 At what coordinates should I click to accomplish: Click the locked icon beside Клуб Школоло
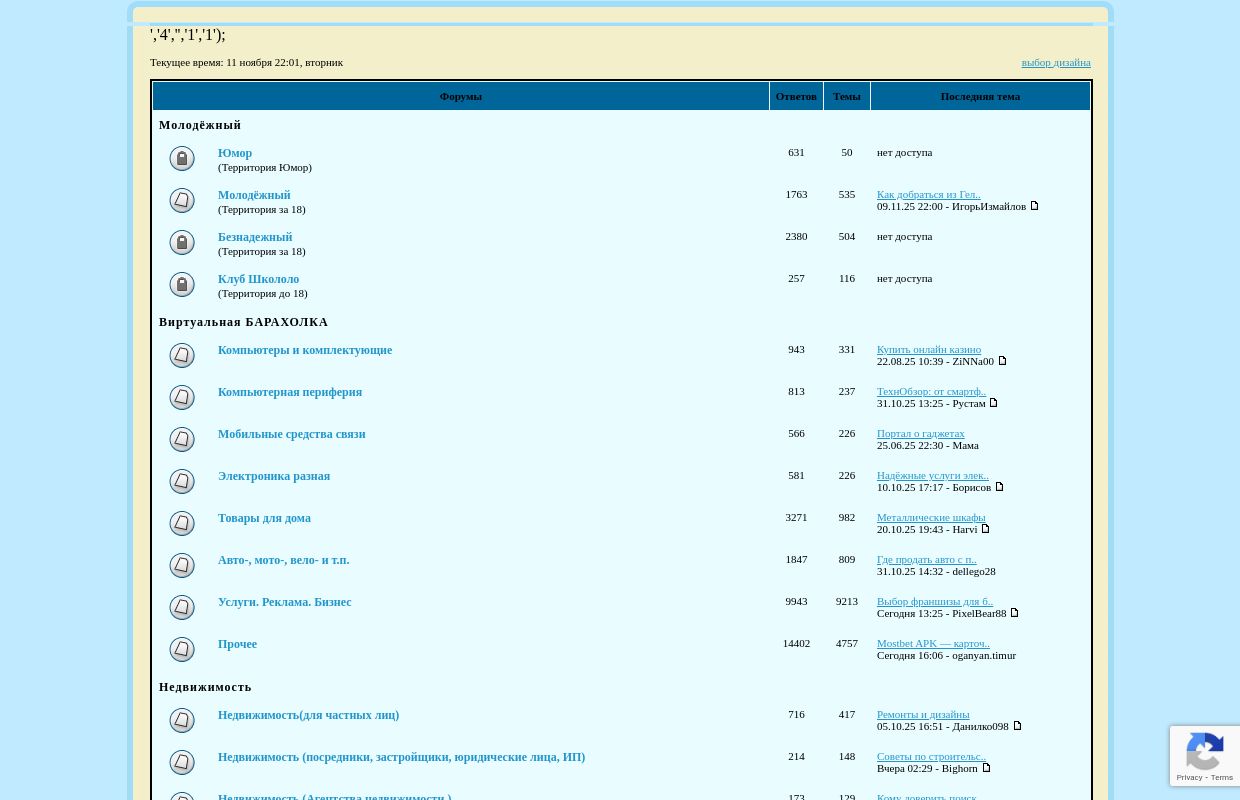pos(182,285)
